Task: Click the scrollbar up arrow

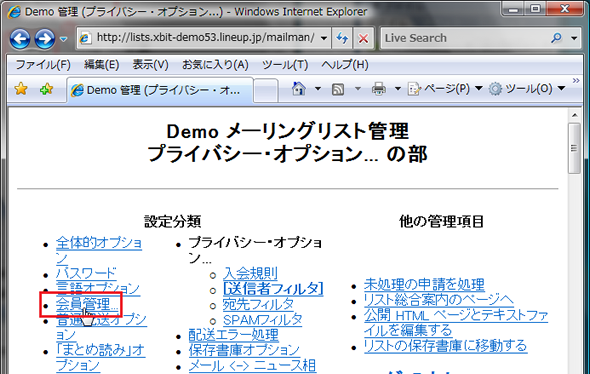Action: tap(574, 114)
